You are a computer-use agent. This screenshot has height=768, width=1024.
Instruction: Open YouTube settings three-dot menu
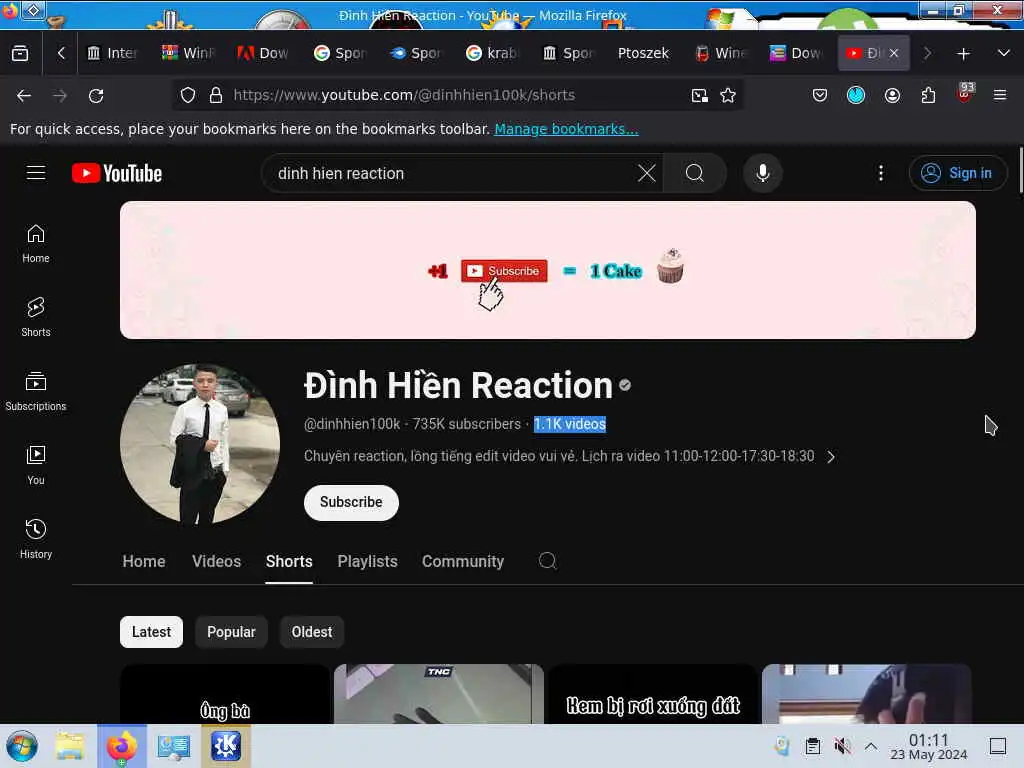[x=881, y=173]
